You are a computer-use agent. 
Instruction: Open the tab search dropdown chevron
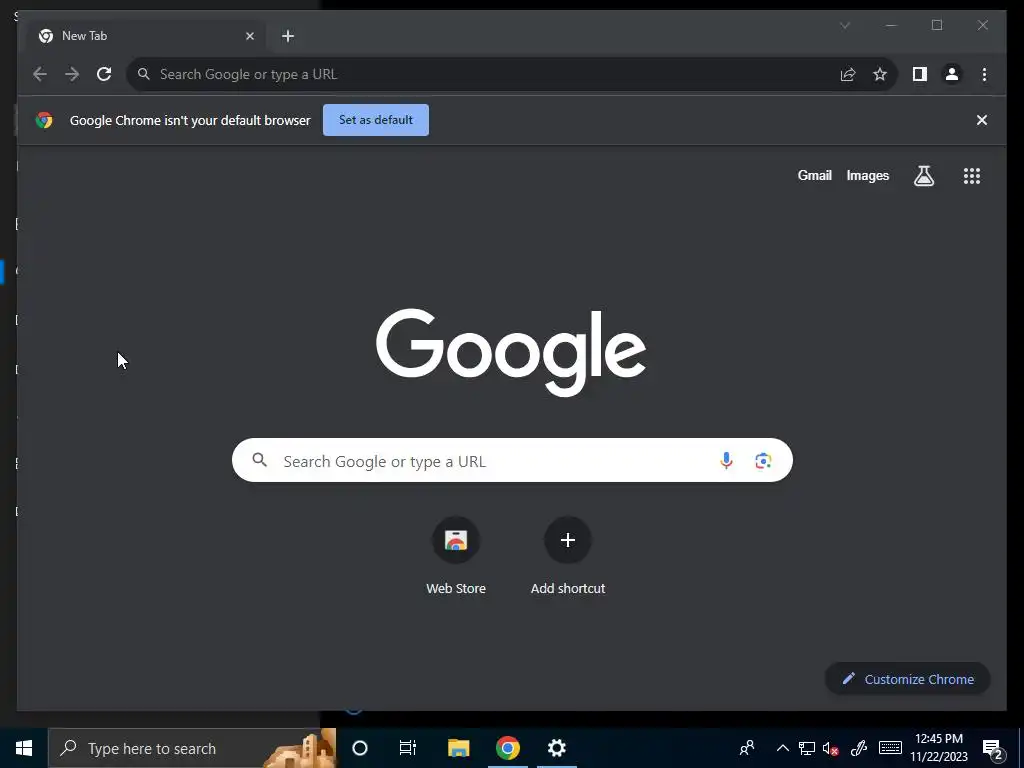(x=844, y=25)
